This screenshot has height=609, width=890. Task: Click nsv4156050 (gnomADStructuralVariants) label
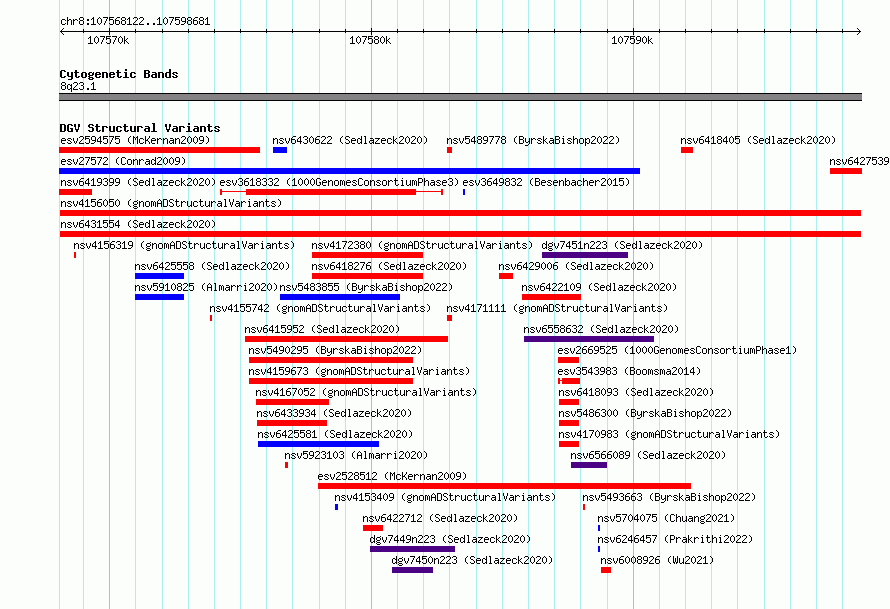(x=171, y=203)
